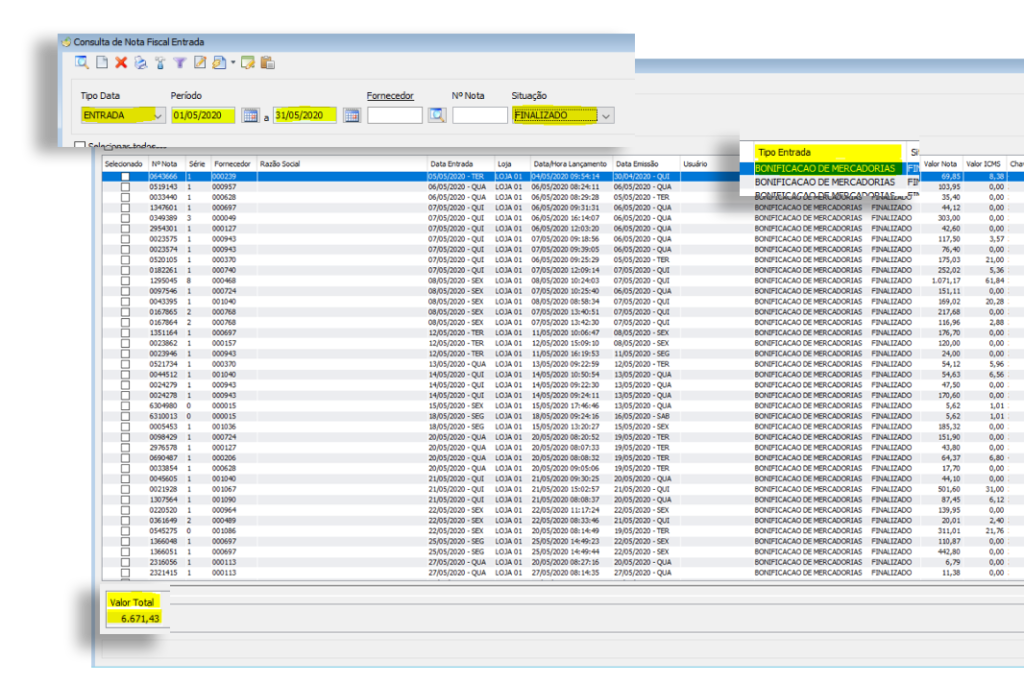Screen dimensions: 1024x685
Task: Tick checkbox for nota 6304980
Action: [x=125, y=406]
